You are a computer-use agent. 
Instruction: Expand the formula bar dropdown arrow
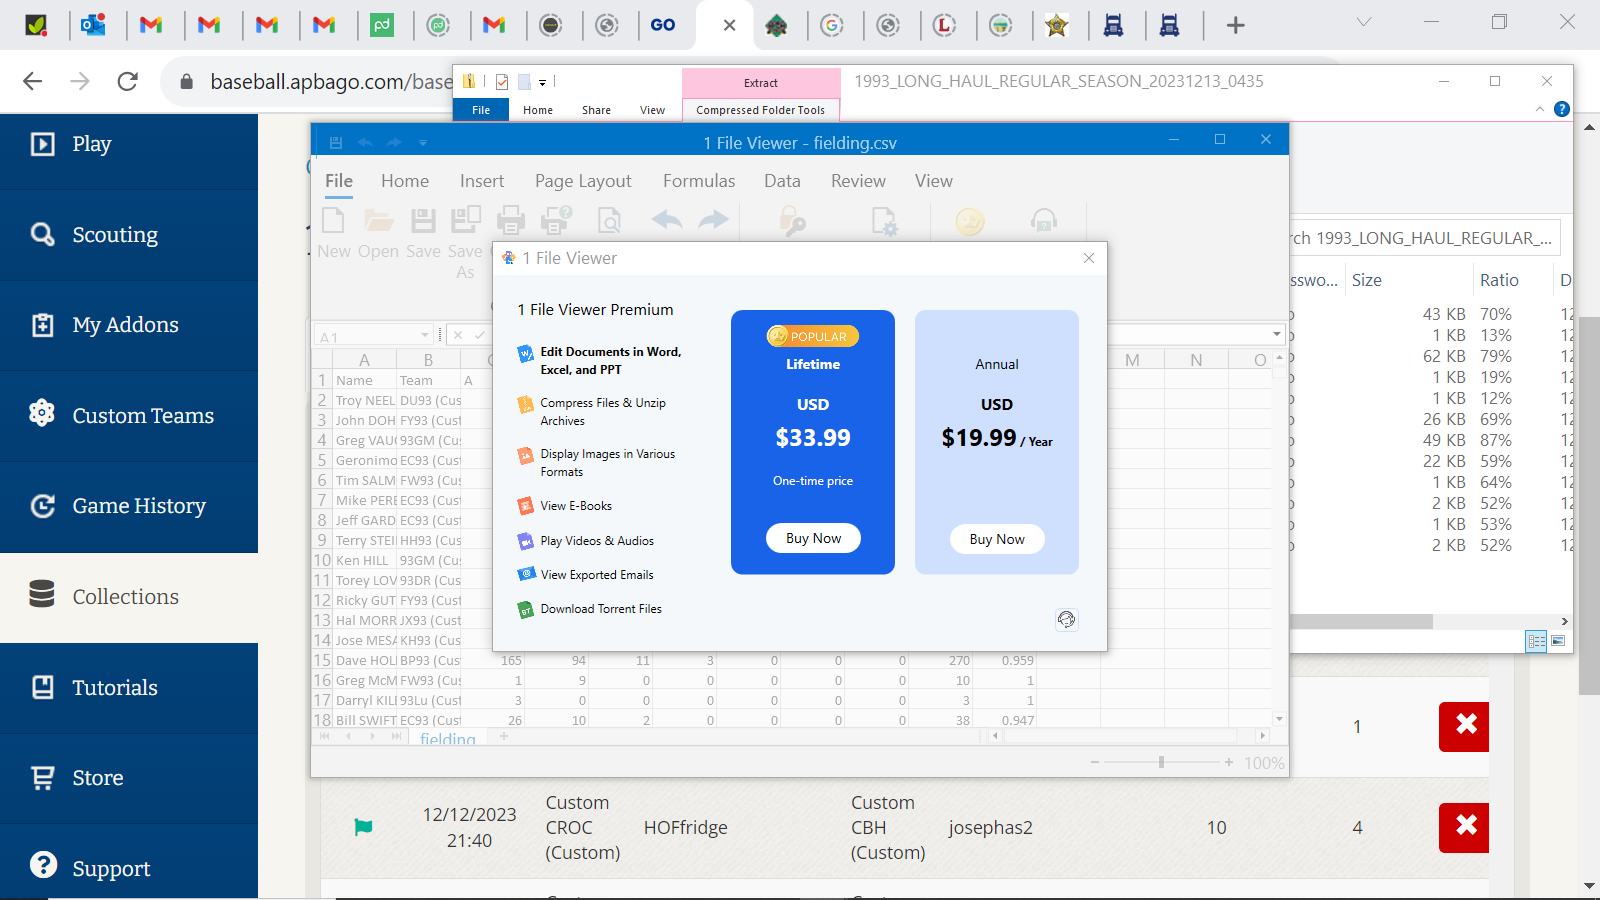[1276, 334]
